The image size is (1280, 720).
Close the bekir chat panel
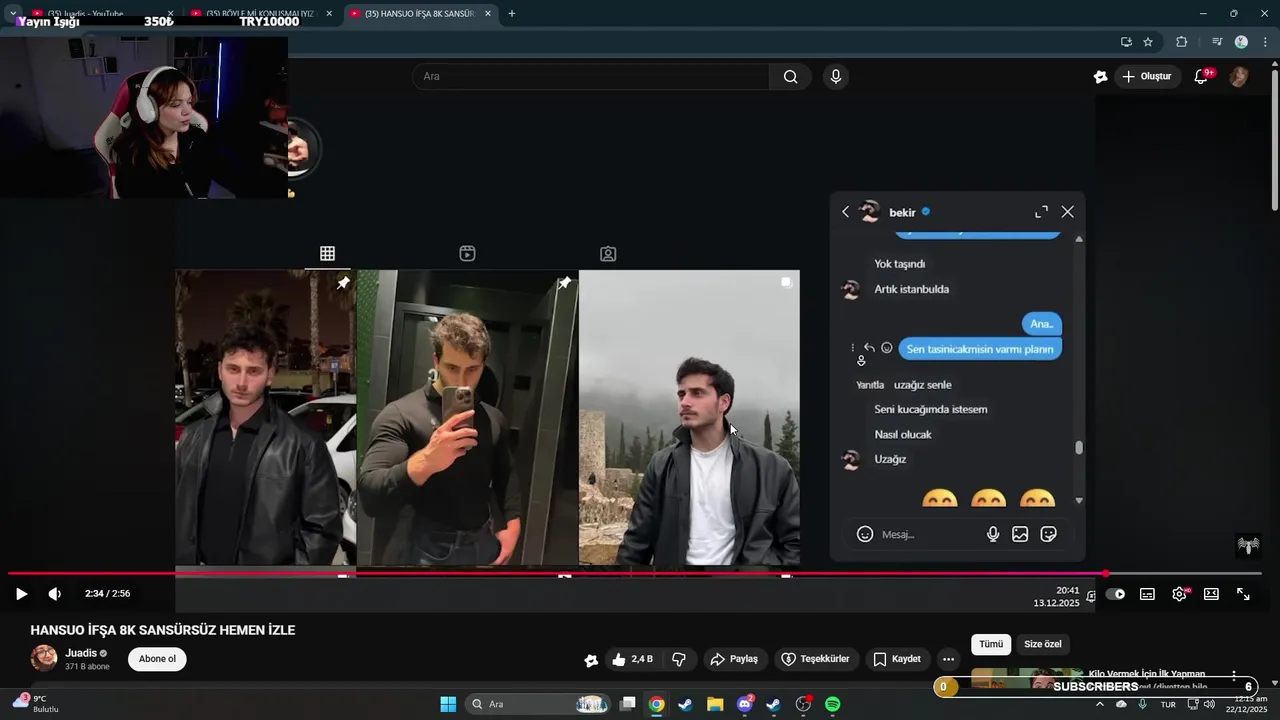(1068, 212)
